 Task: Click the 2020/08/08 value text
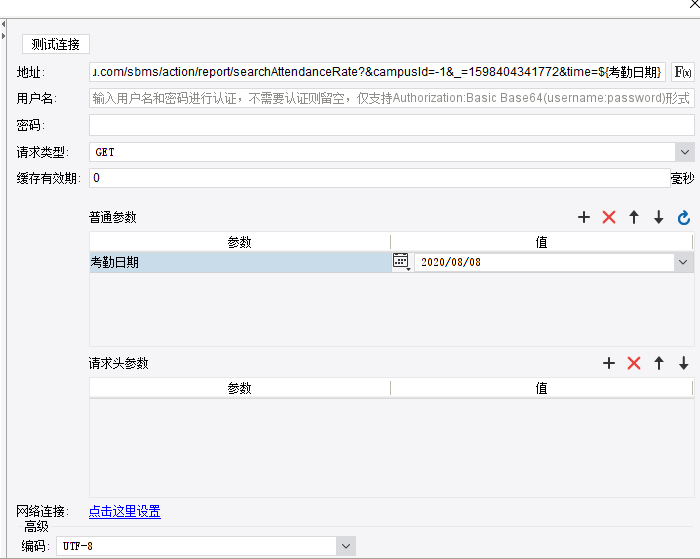point(451,262)
